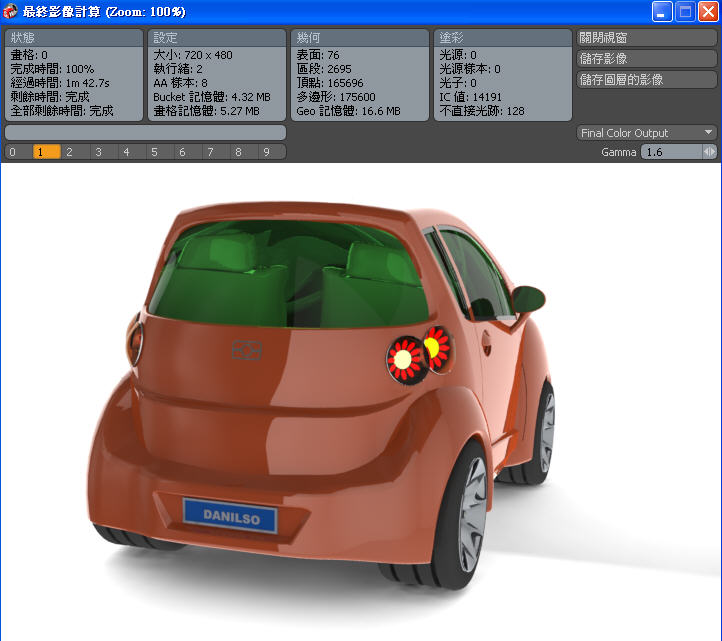This screenshot has width=722, height=641.
Task: Click the render progress bar
Action: click(x=146, y=133)
